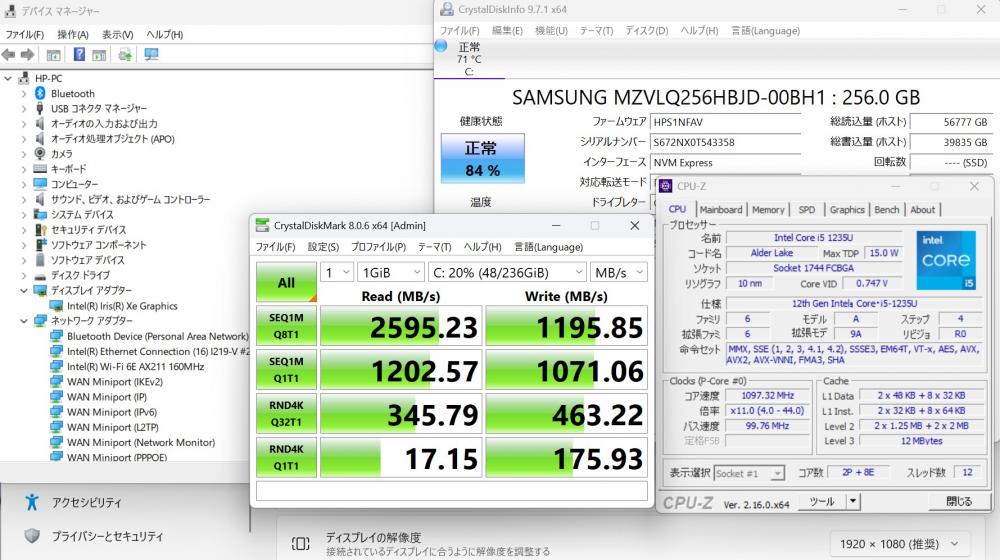Open プロファイル(P) menu in CrystalDiskMark
This screenshot has width=1000, height=560.
[378, 247]
